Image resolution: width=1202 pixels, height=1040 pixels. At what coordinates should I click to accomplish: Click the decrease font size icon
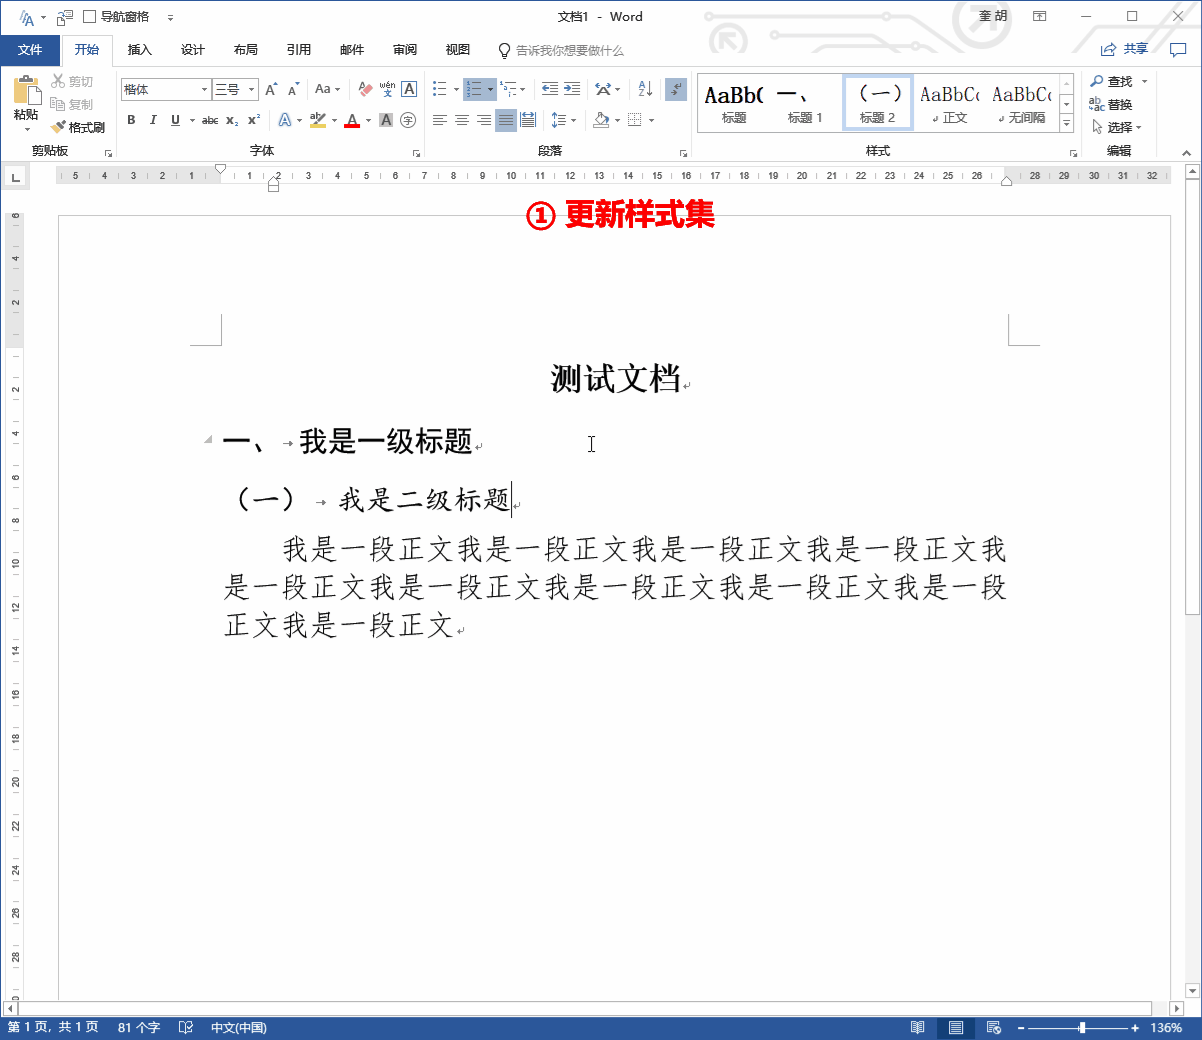(293, 89)
